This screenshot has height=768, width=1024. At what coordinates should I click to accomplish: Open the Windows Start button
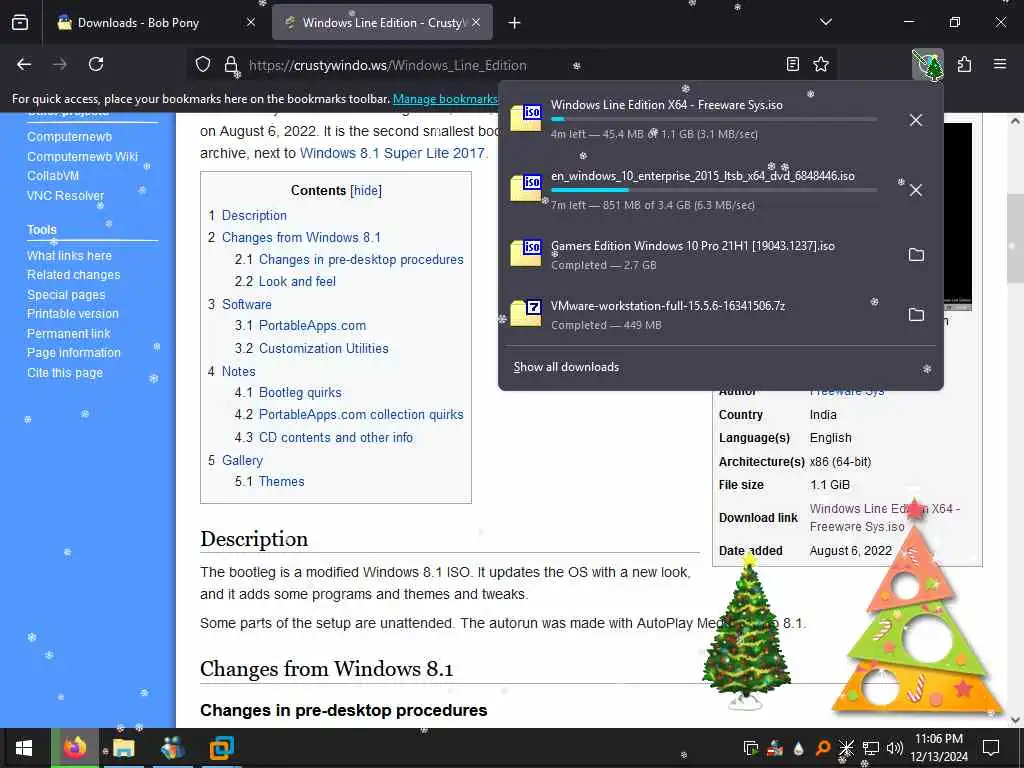[24, 748]
